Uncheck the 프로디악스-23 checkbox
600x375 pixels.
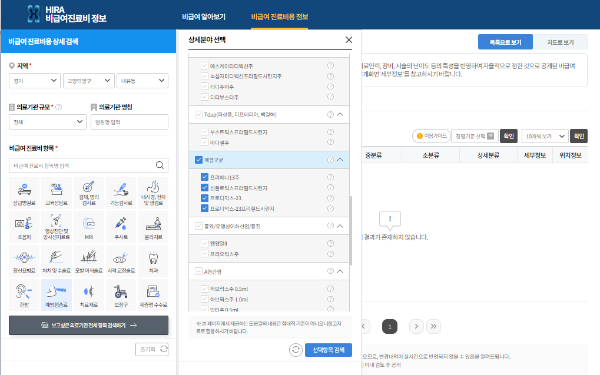tap(205, 198)
